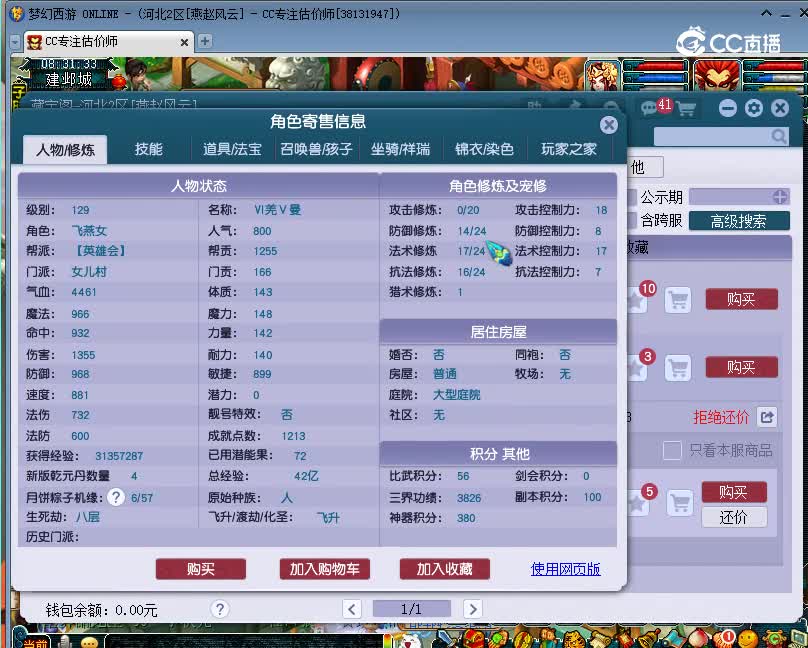Click the 【英雄会】 guild name

click(101, 251)
